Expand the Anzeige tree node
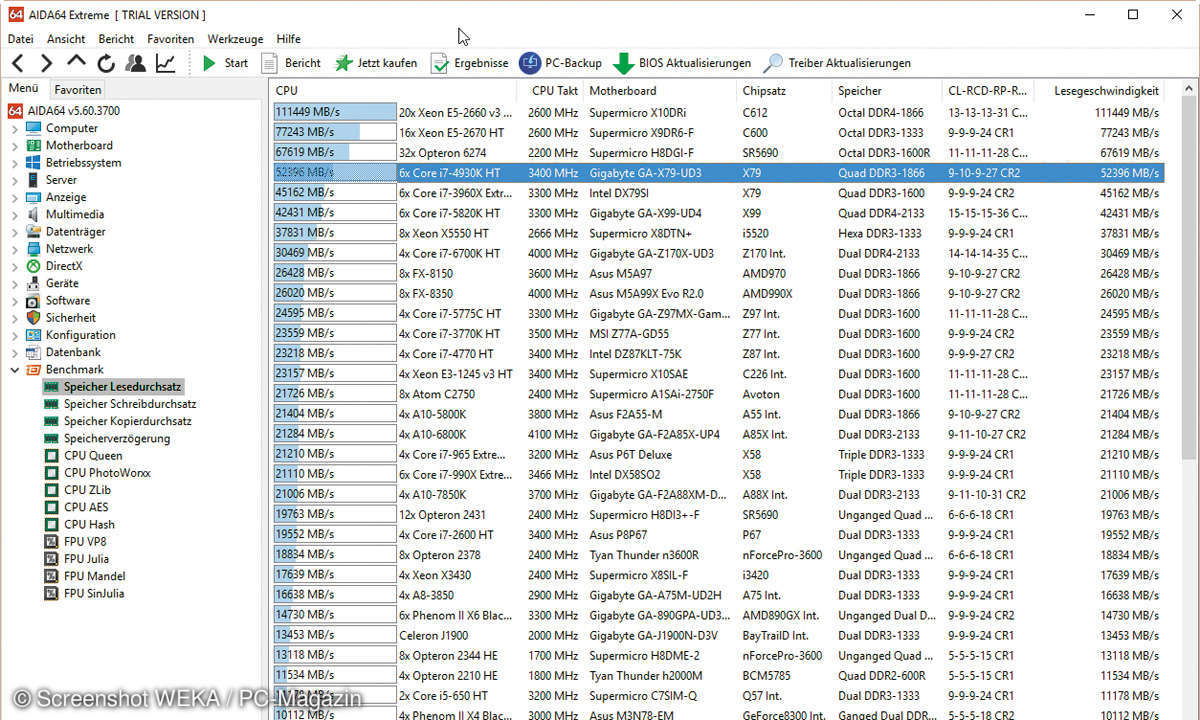The width and height of the screenshot is (1200, 720). tap(14, 197)
